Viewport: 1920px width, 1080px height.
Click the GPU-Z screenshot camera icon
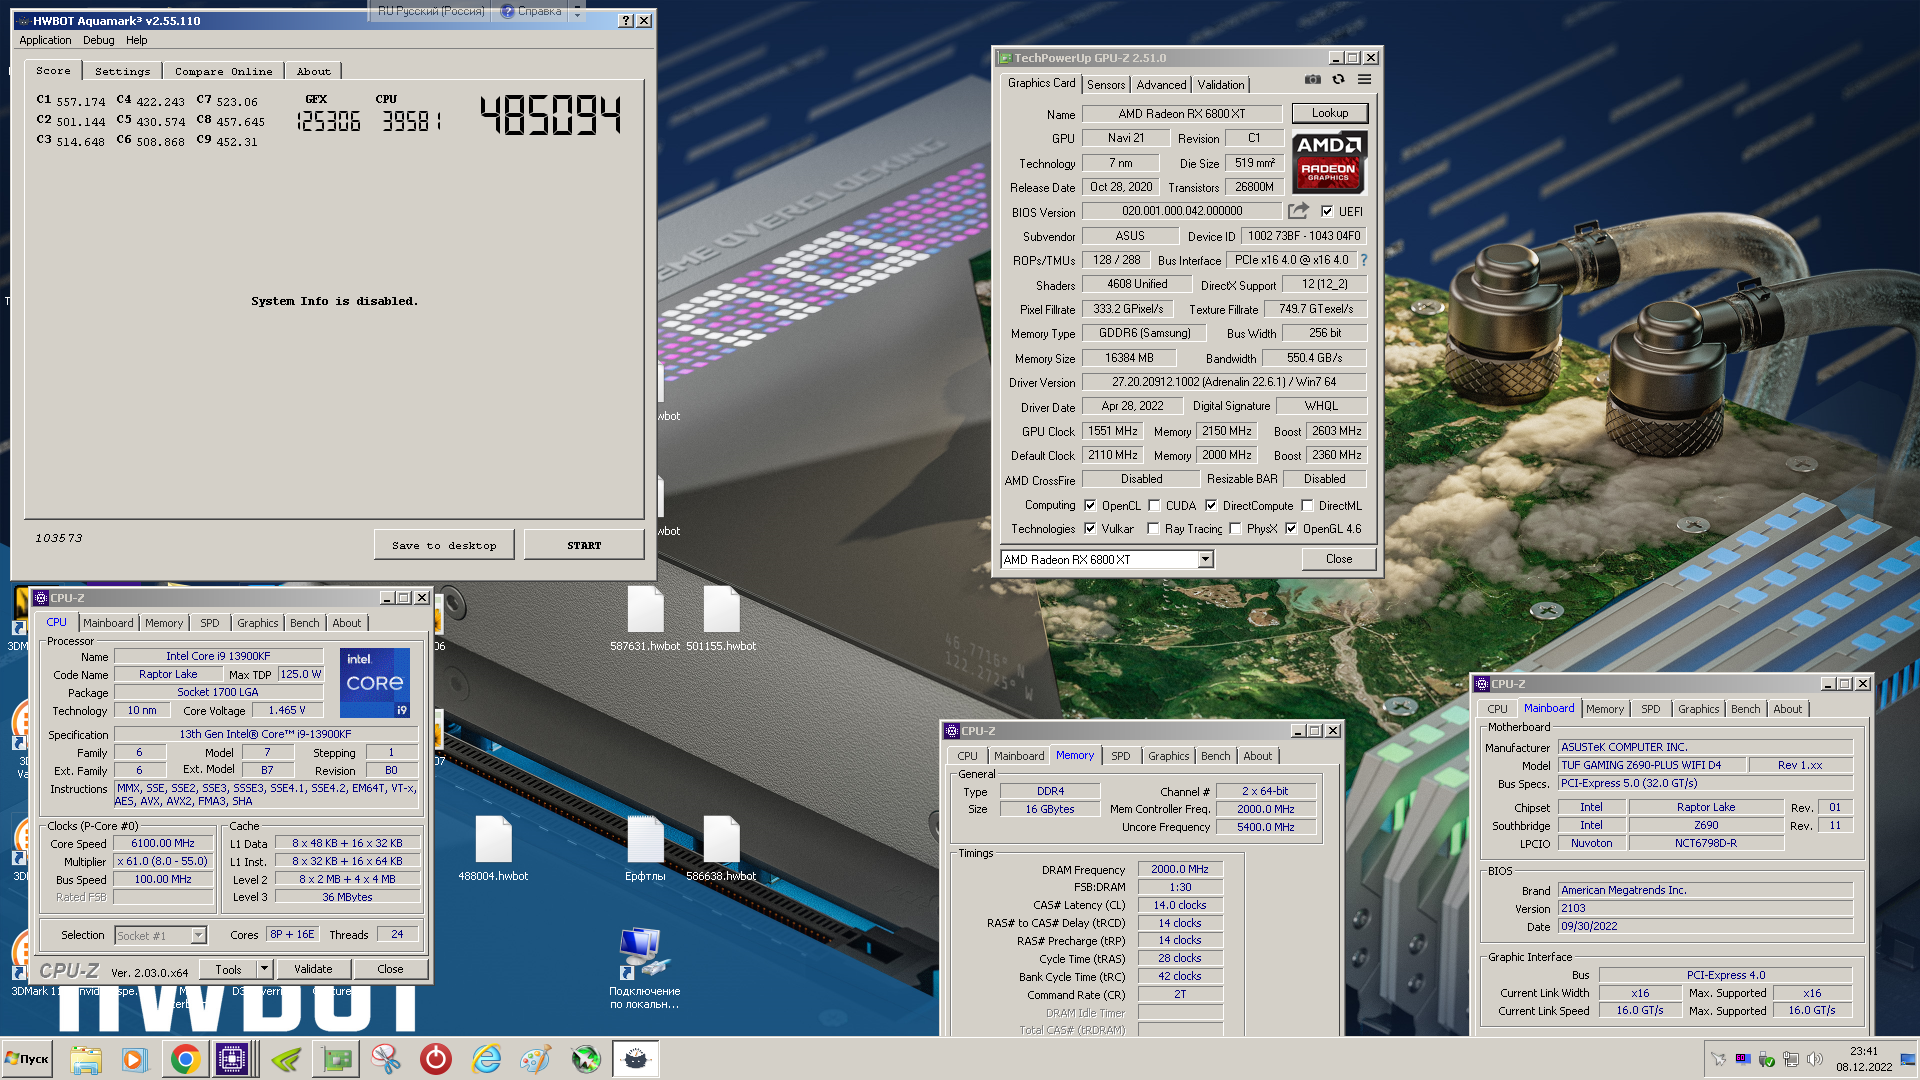coord(1312,80)
